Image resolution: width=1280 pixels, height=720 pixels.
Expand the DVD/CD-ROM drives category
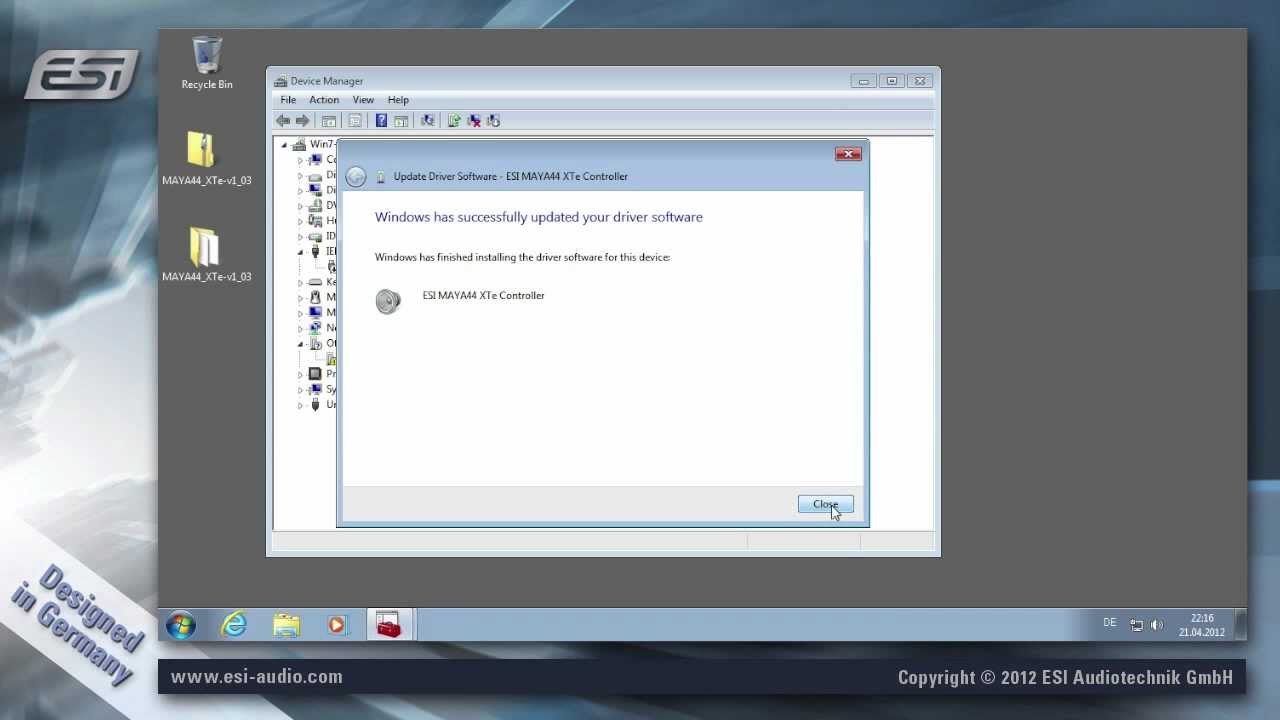click(300, 206)
